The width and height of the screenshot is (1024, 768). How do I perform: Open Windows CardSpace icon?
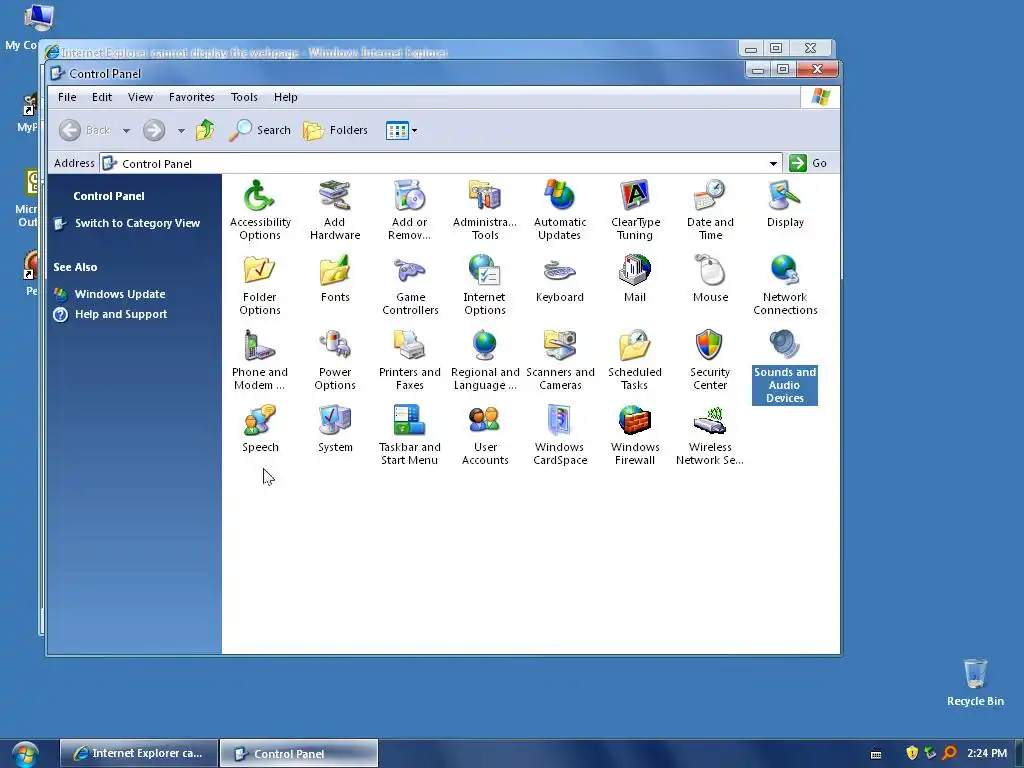click(560, 436)
